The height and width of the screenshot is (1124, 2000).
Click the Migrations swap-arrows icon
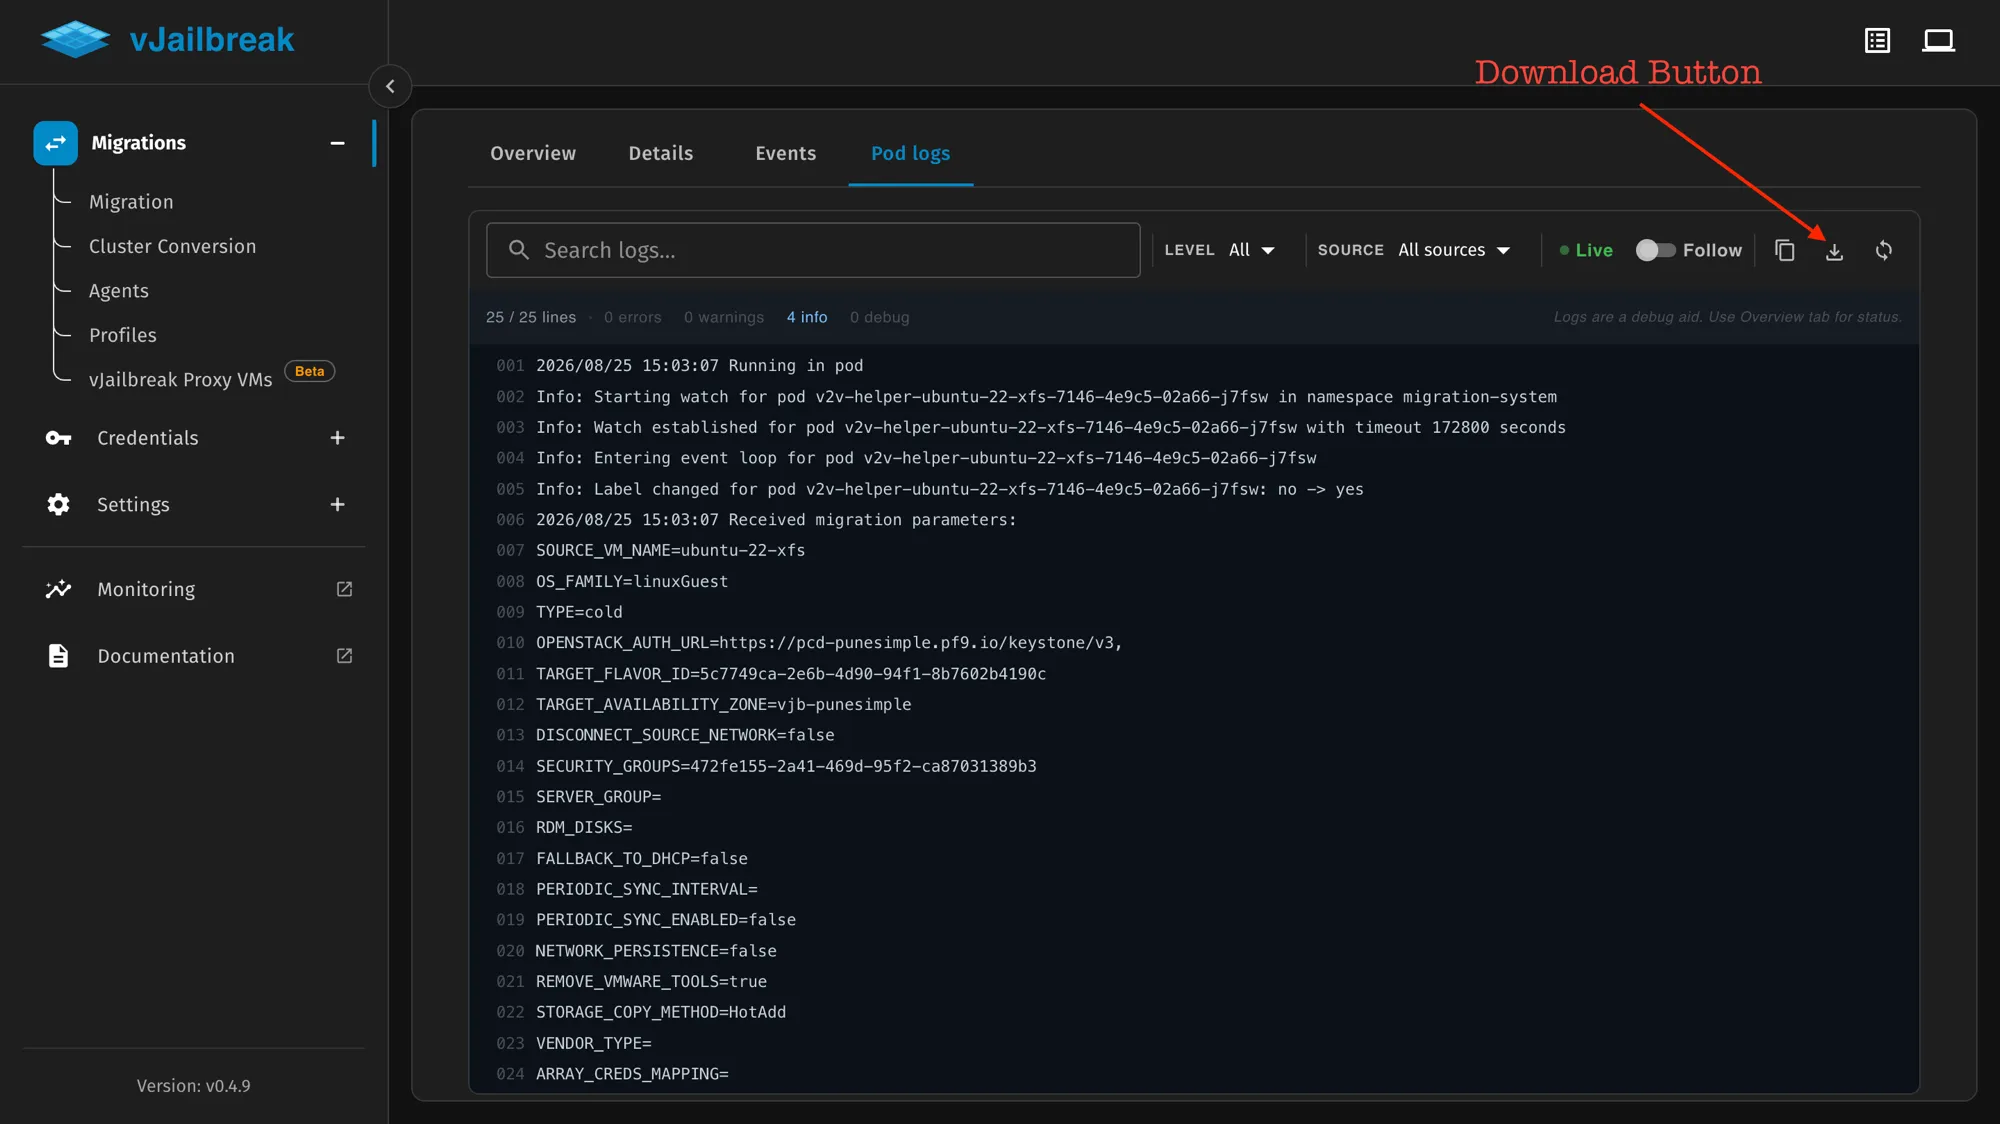[x=55, y=143]
